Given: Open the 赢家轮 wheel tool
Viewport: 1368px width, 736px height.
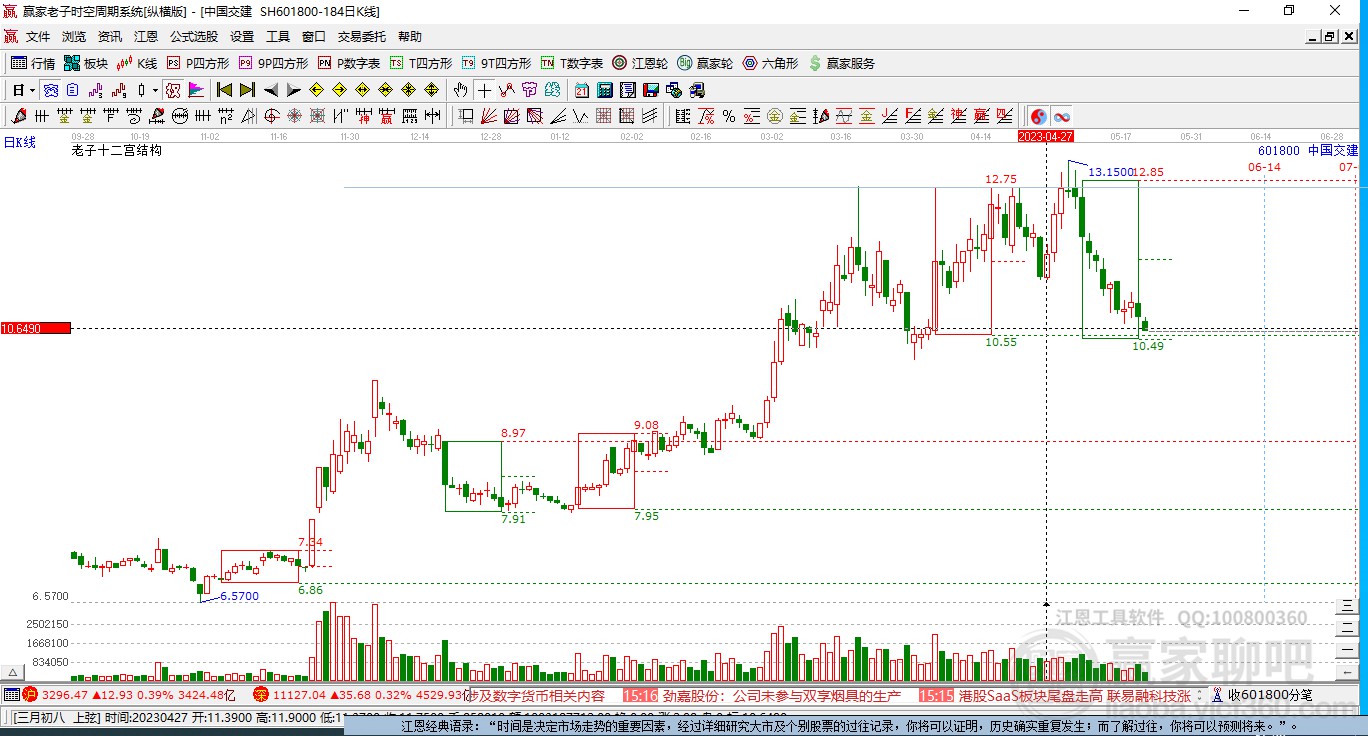Looking at the screenshot, I should click(705, 63).
